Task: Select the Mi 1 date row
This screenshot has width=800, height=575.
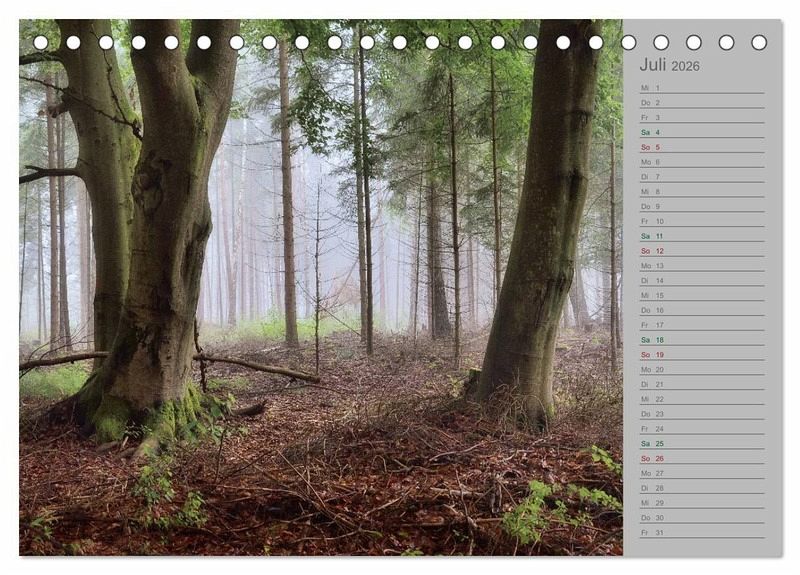Action: pos(651,88)
